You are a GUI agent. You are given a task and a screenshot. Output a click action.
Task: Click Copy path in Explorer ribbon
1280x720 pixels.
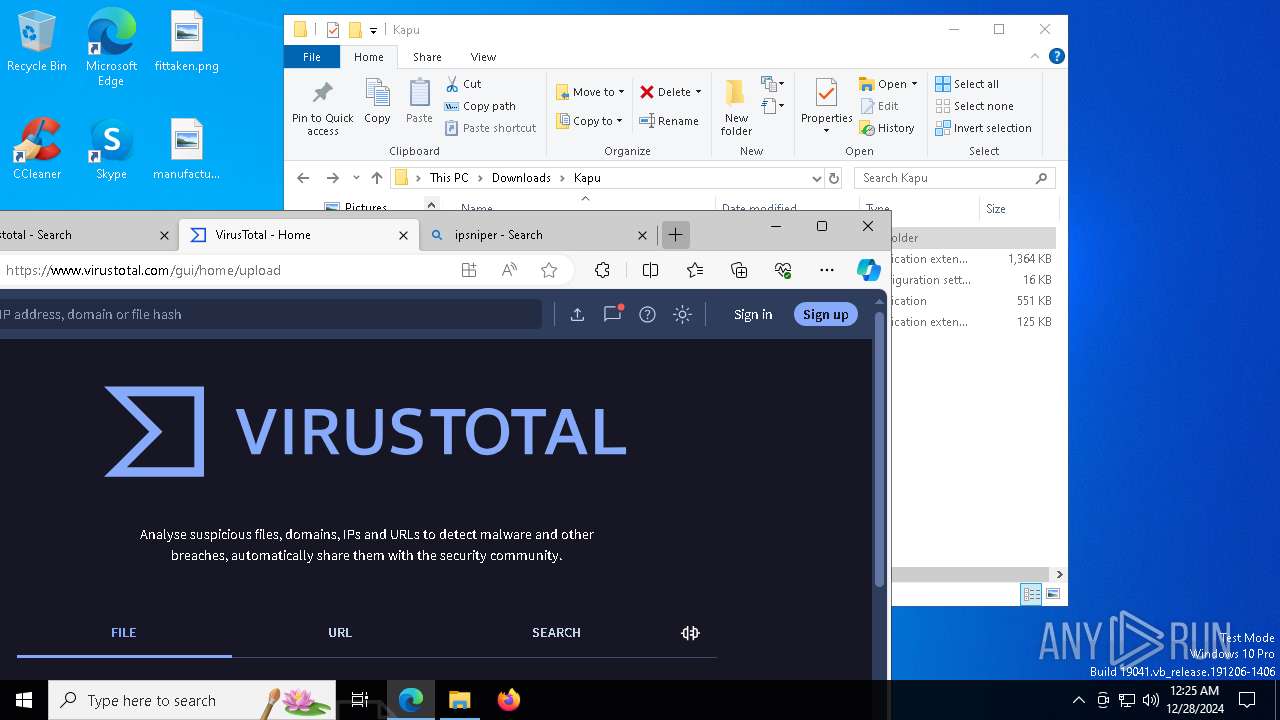tap(480, 106)
